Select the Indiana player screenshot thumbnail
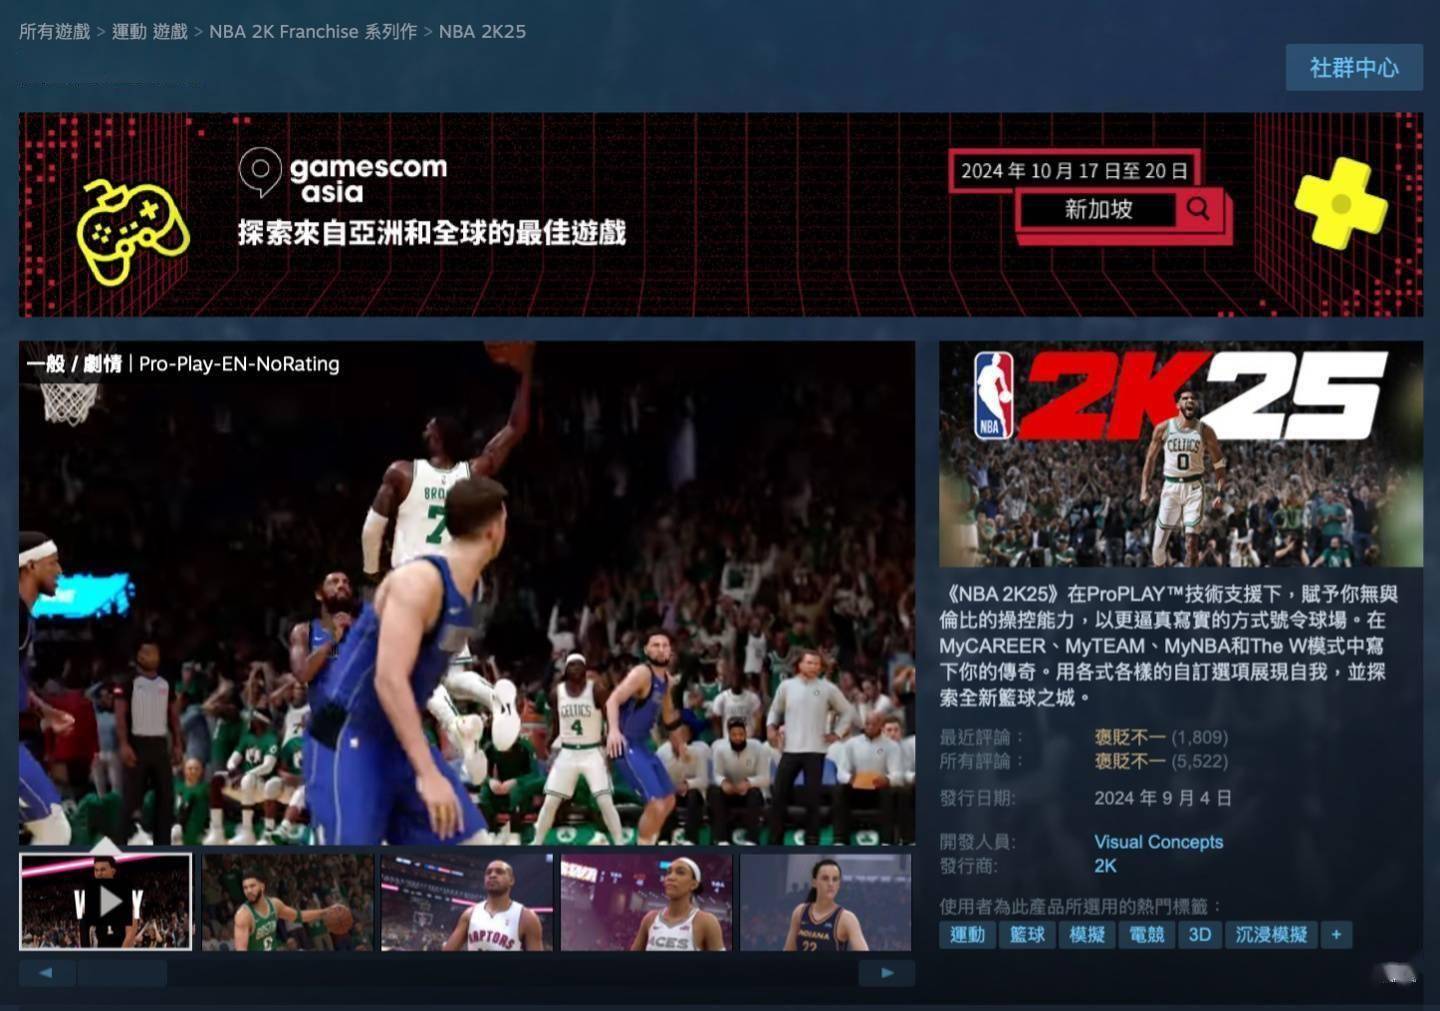This screenshot has width=1440, height=1011. [x=826, y=901]
